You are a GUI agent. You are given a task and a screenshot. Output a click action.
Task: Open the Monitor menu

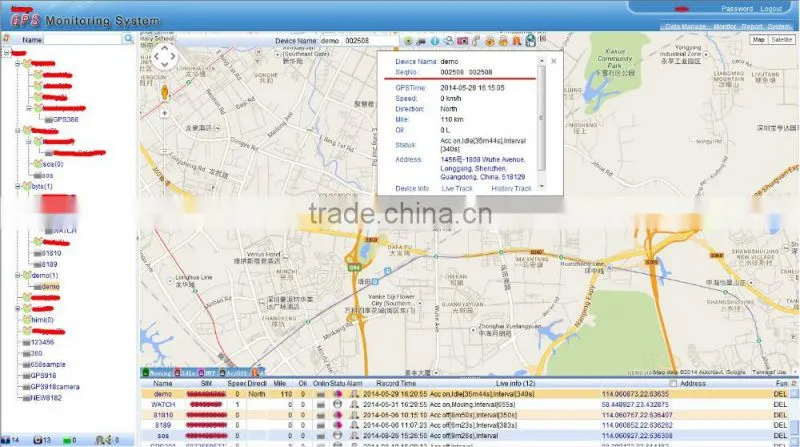click(x=724, y=27)
